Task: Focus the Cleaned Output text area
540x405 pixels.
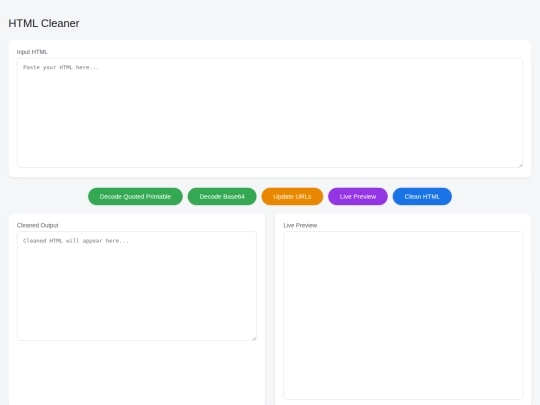Action: coord(137,286)
